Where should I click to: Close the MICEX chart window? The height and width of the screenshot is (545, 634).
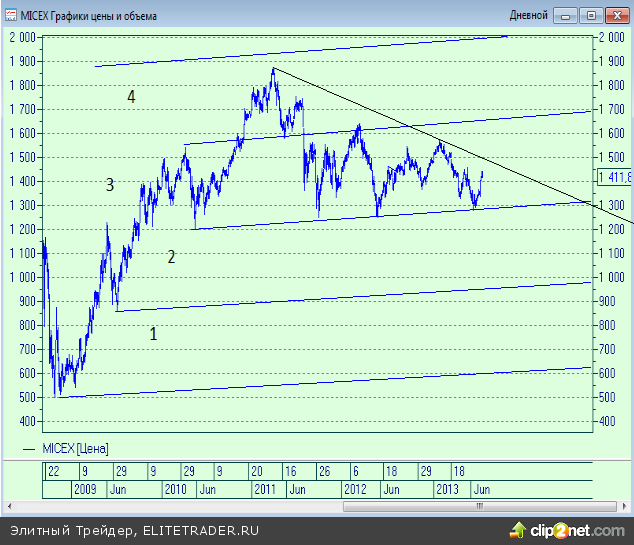pos(613,15)
